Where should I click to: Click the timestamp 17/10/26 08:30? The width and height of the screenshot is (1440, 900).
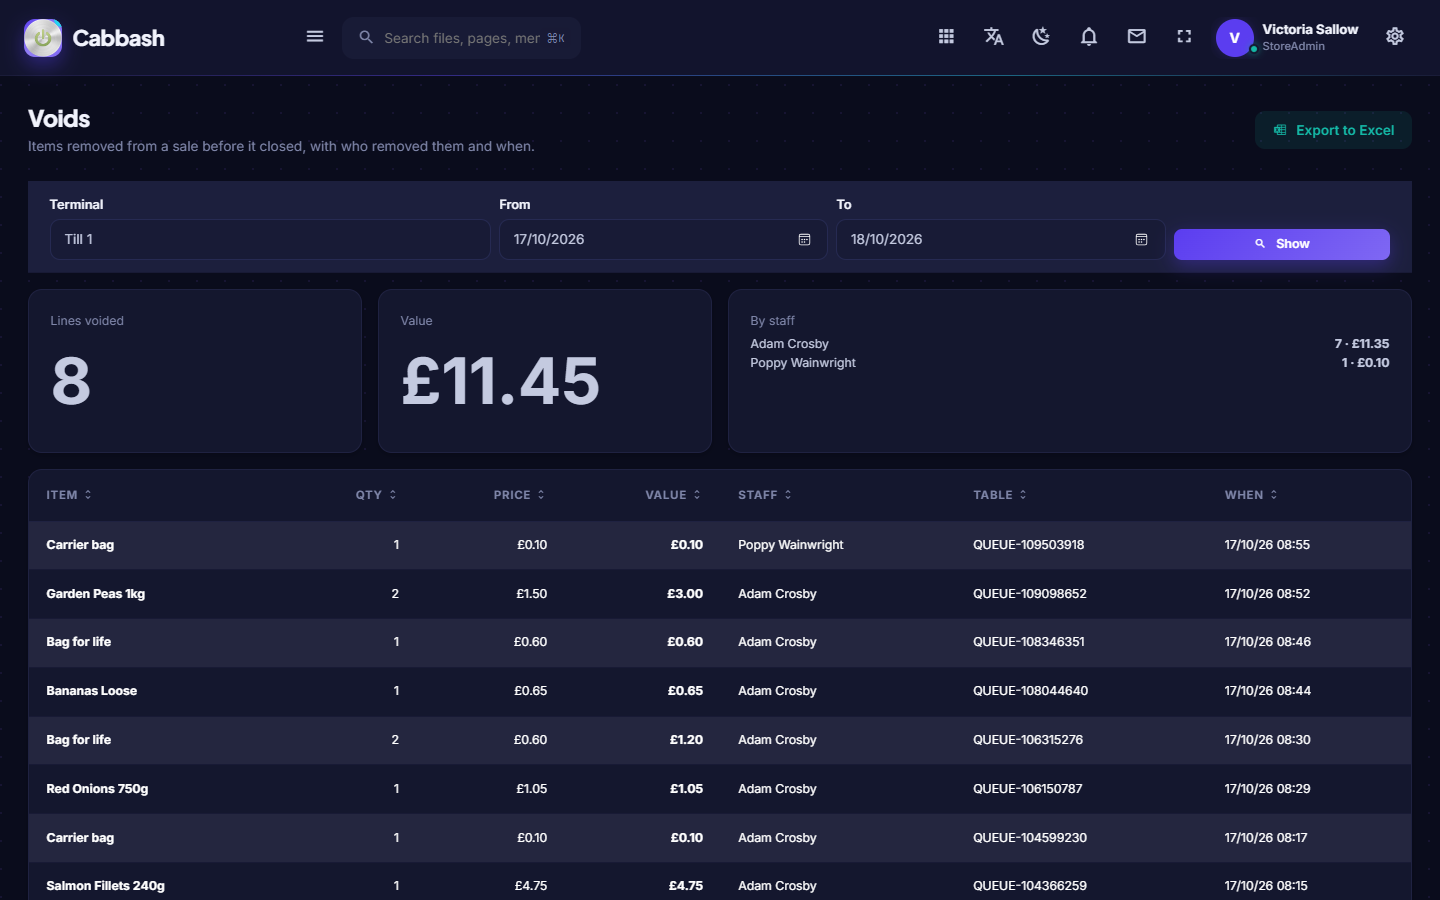(1267, 740)
